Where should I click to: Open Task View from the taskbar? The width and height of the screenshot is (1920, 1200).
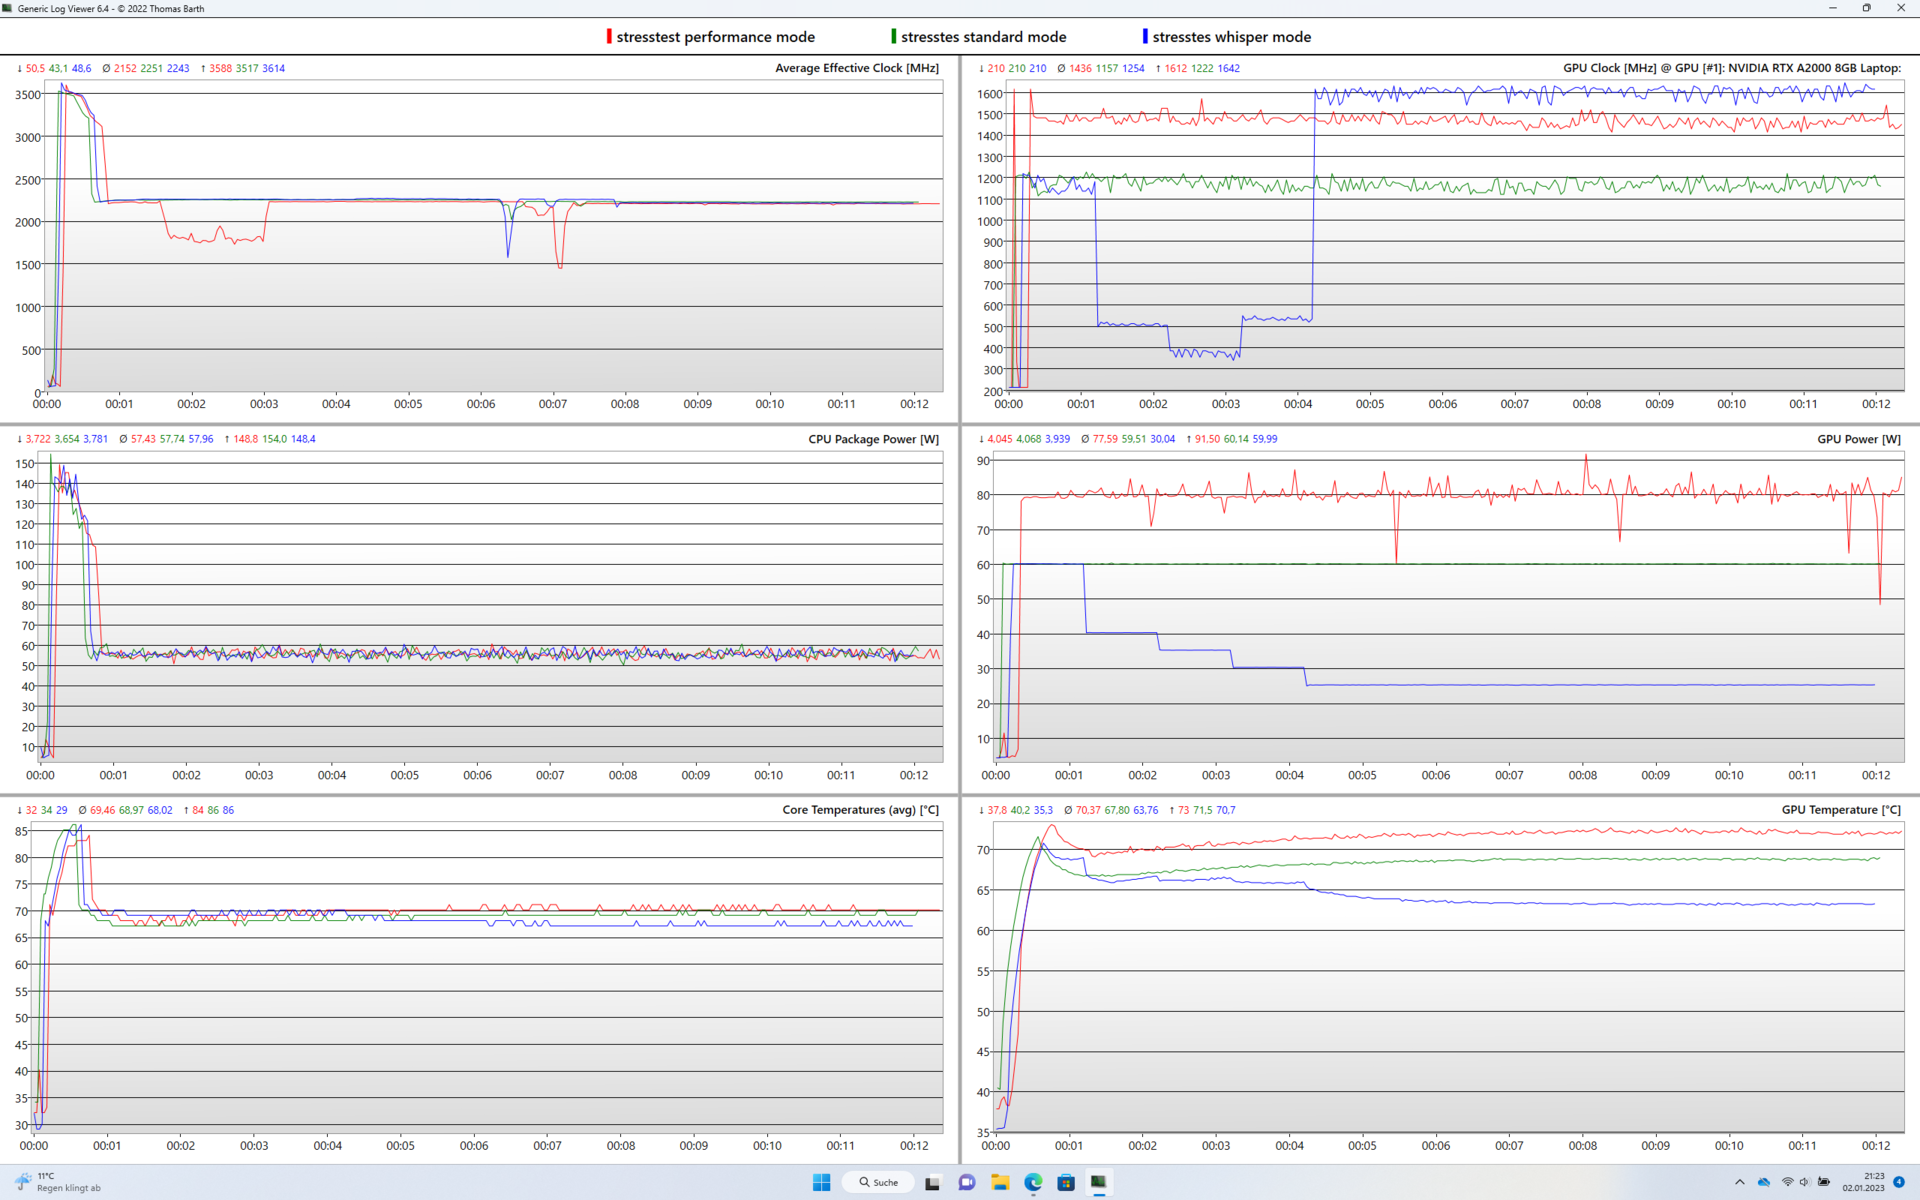932,1182
